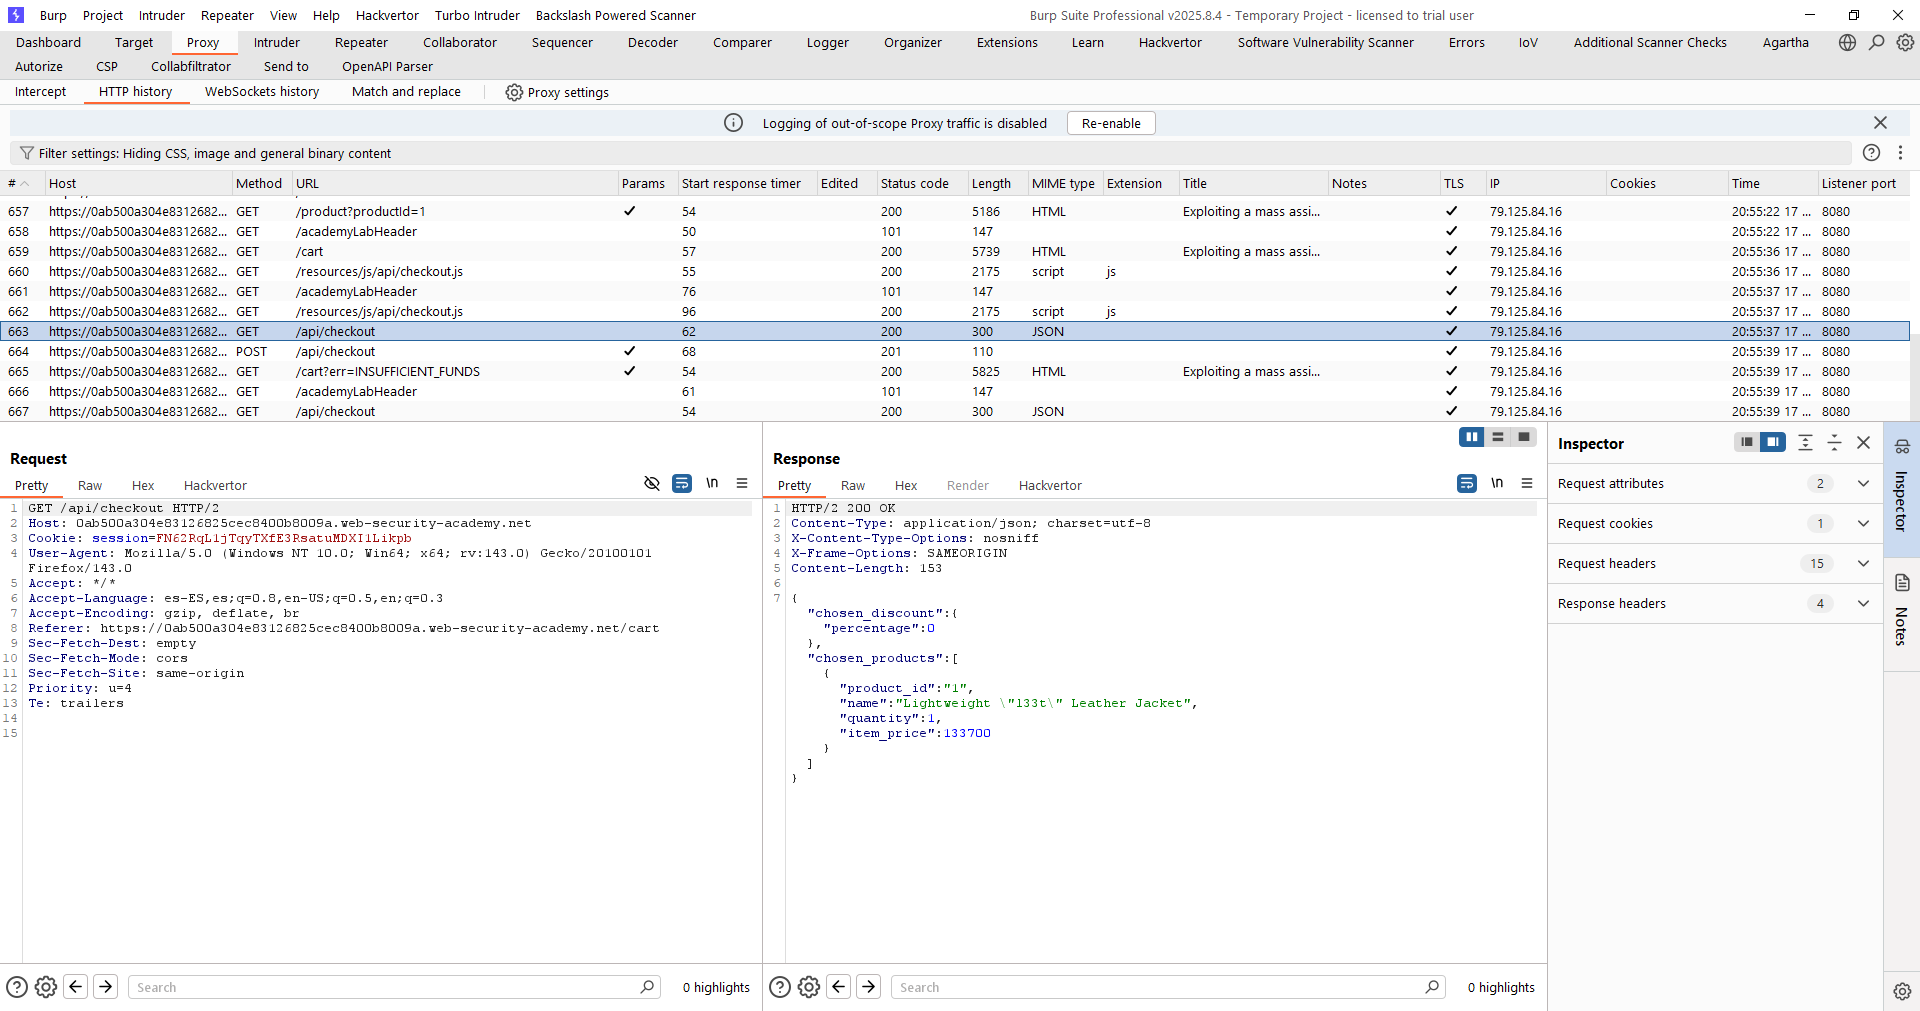Expand the Request attributes section
Viewport: 1920px width, 1011px height.
point(1863,483)
